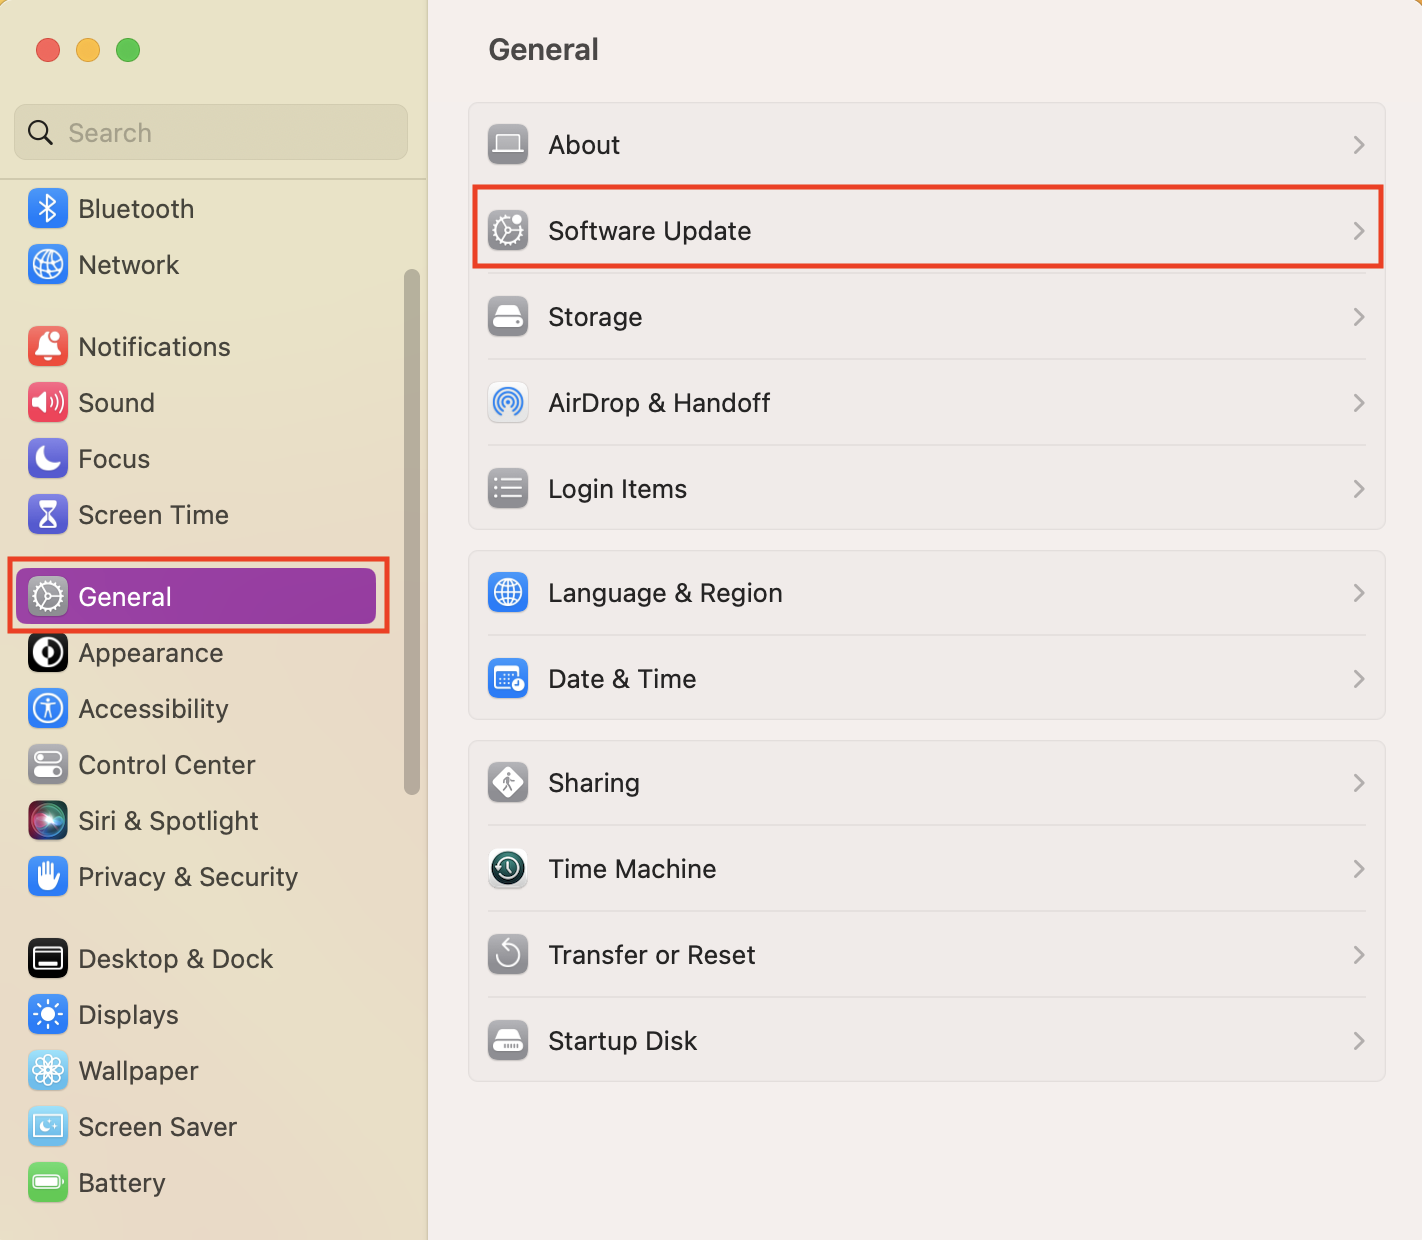This screenshot has height=1240, width=1422.
Task: Select the Bluetooth icon in the sidebar
Action: click(x=47, y=208)
